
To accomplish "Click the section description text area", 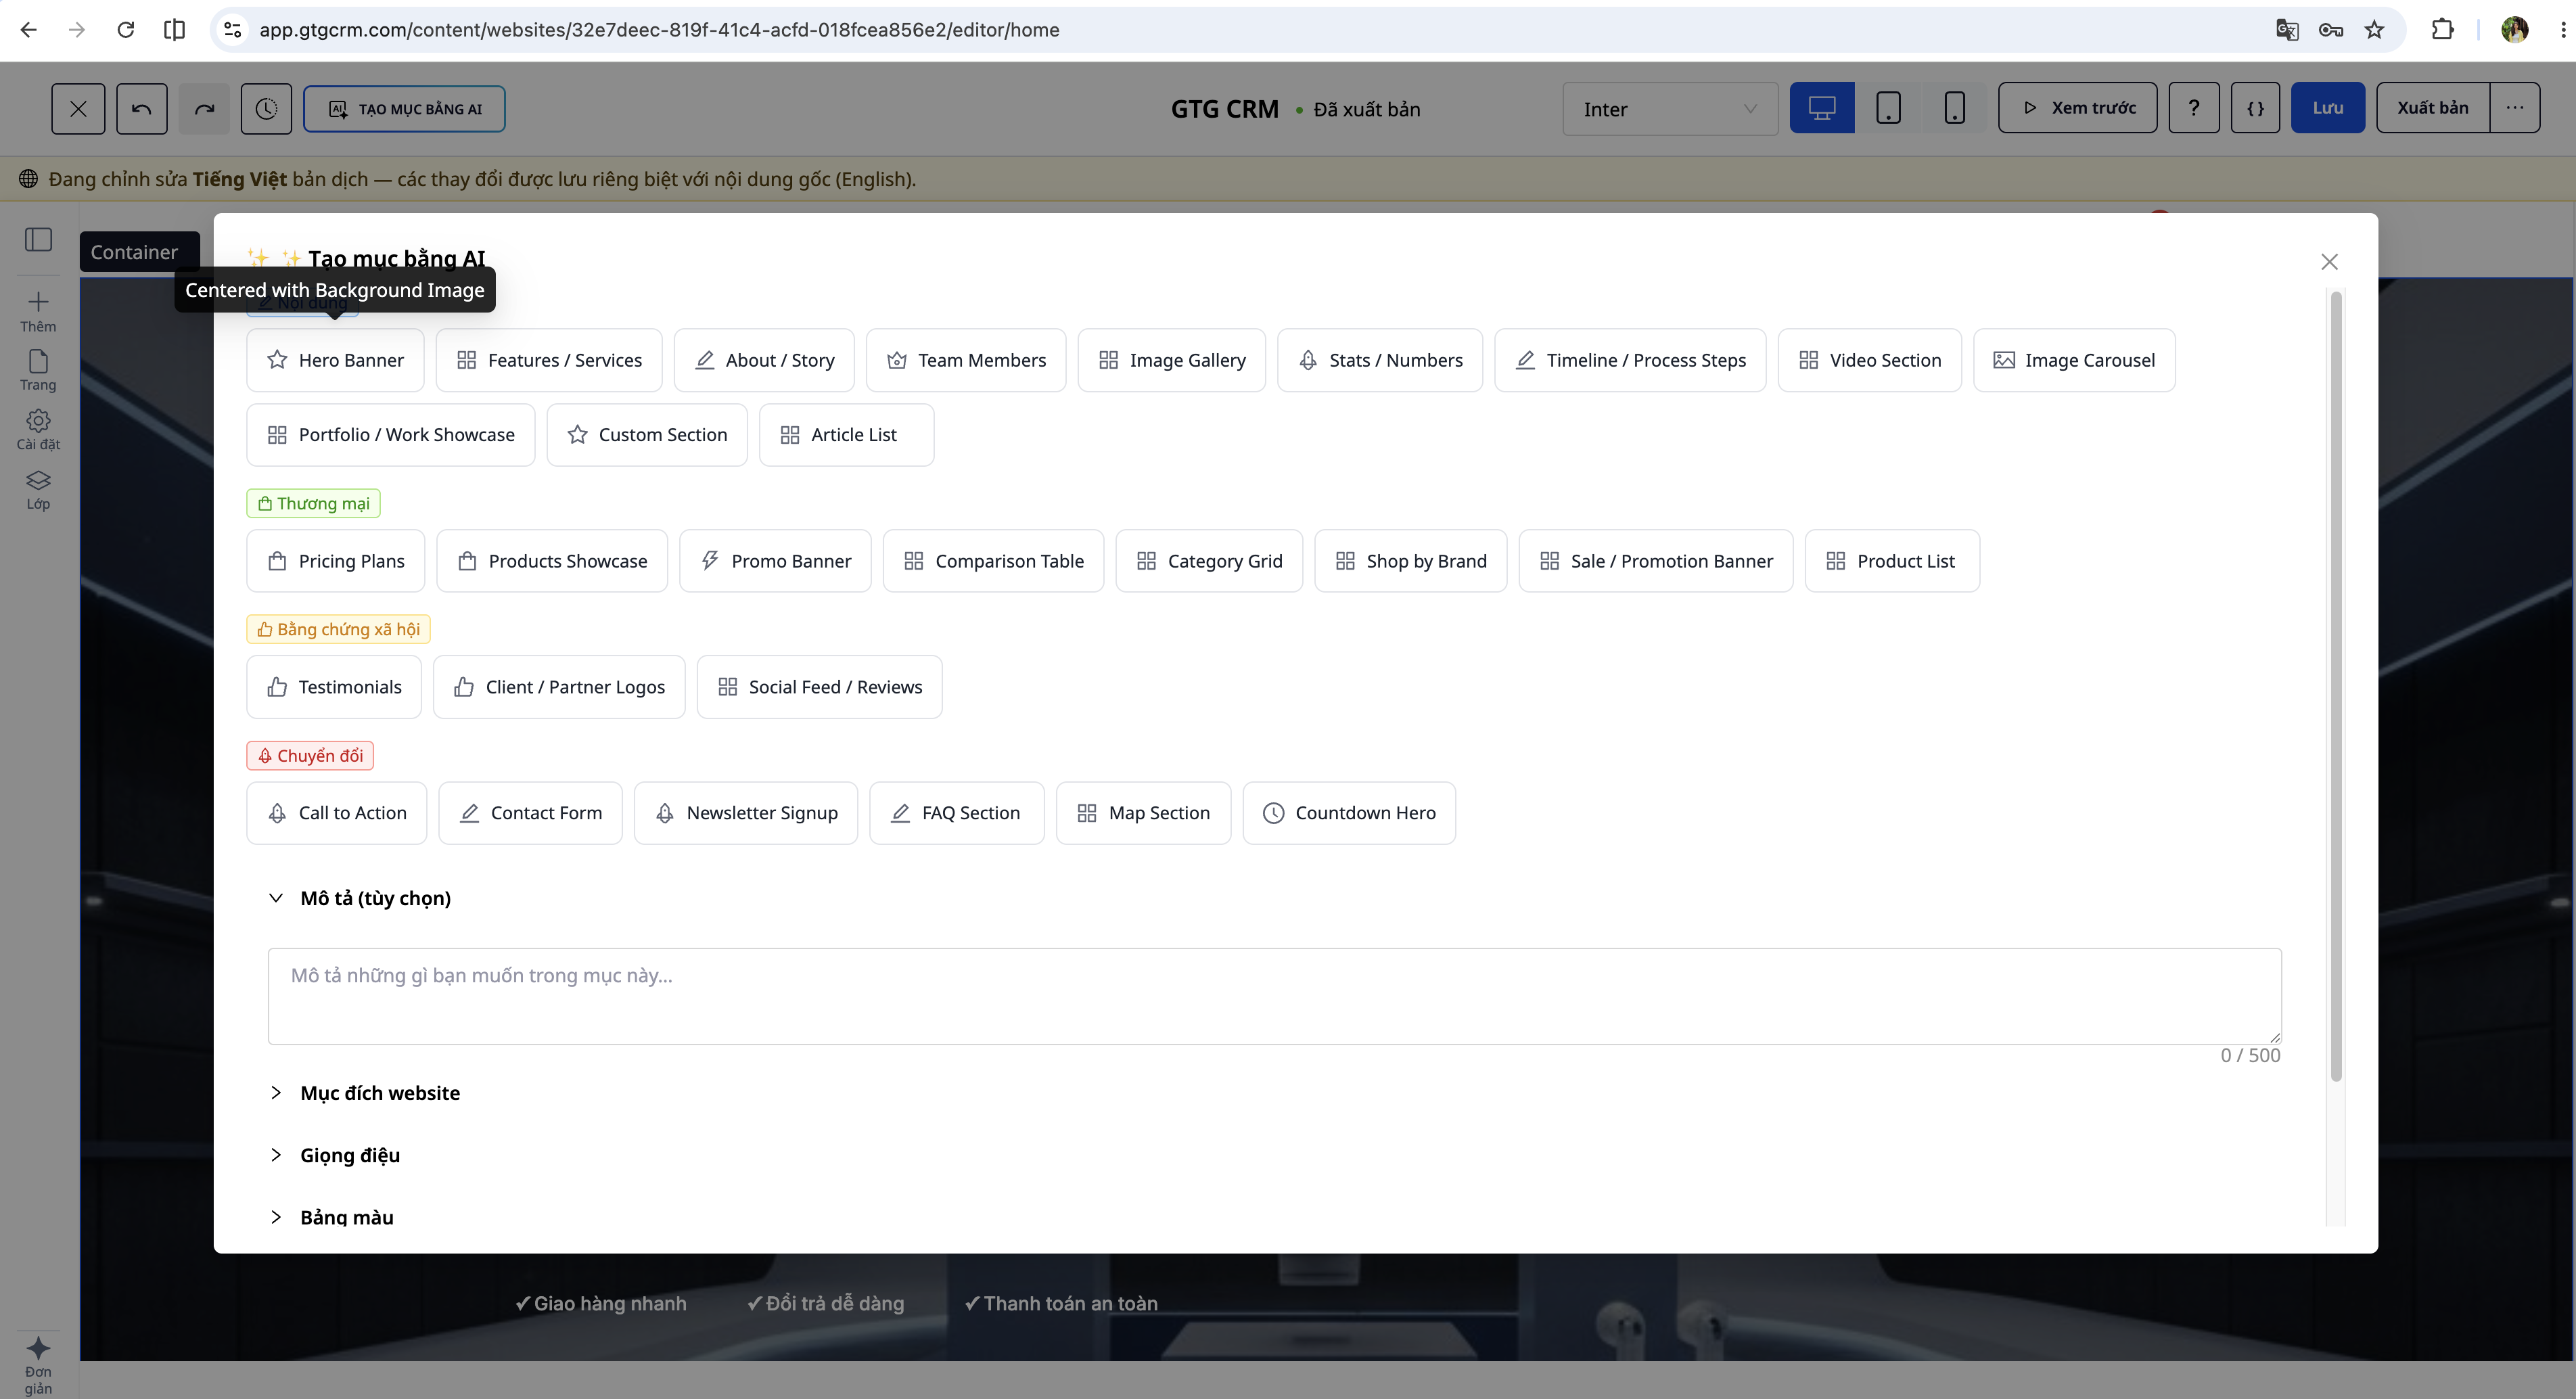I will click(x=1274, y=996).
